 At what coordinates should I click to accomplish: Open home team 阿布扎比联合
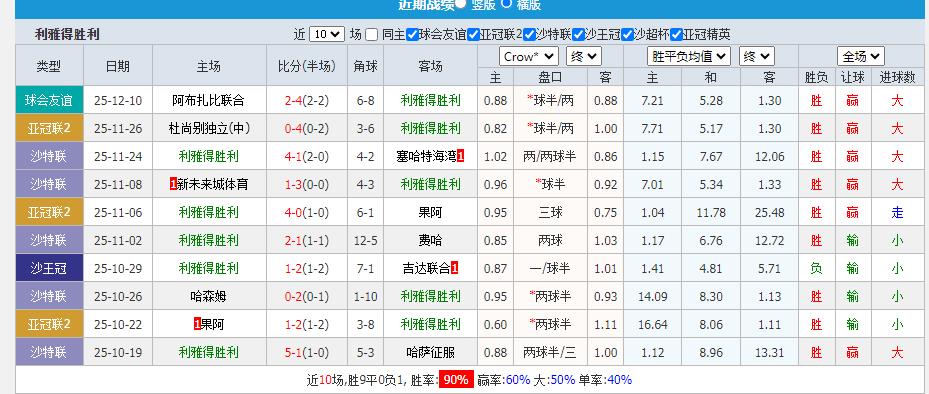click(209, 101)
